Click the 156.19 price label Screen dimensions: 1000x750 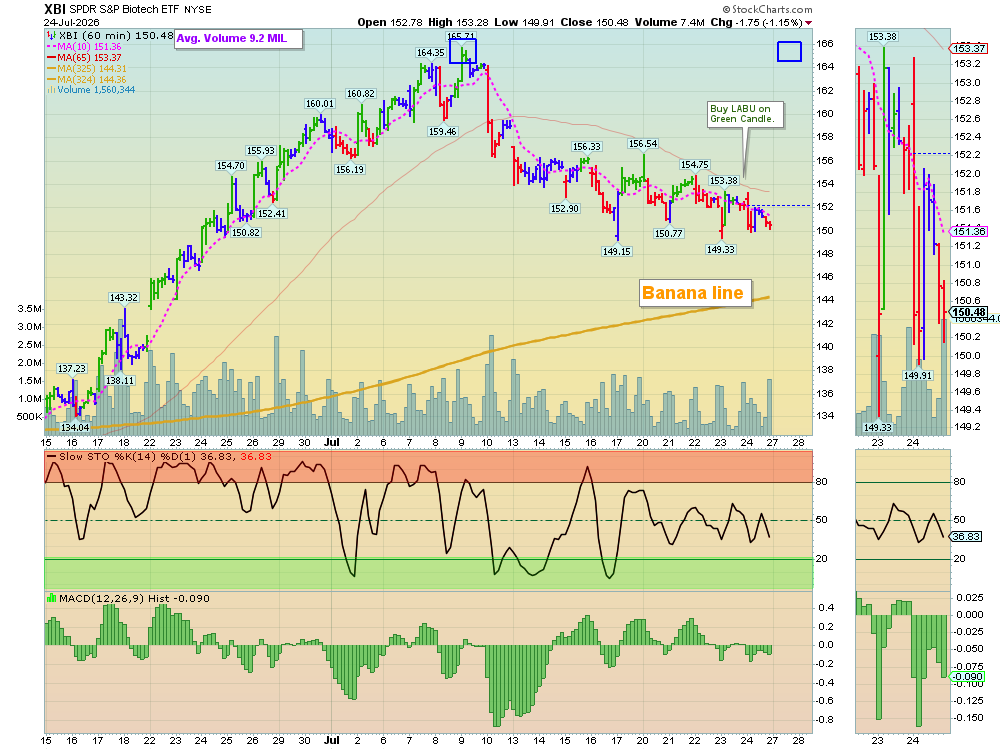350,170
